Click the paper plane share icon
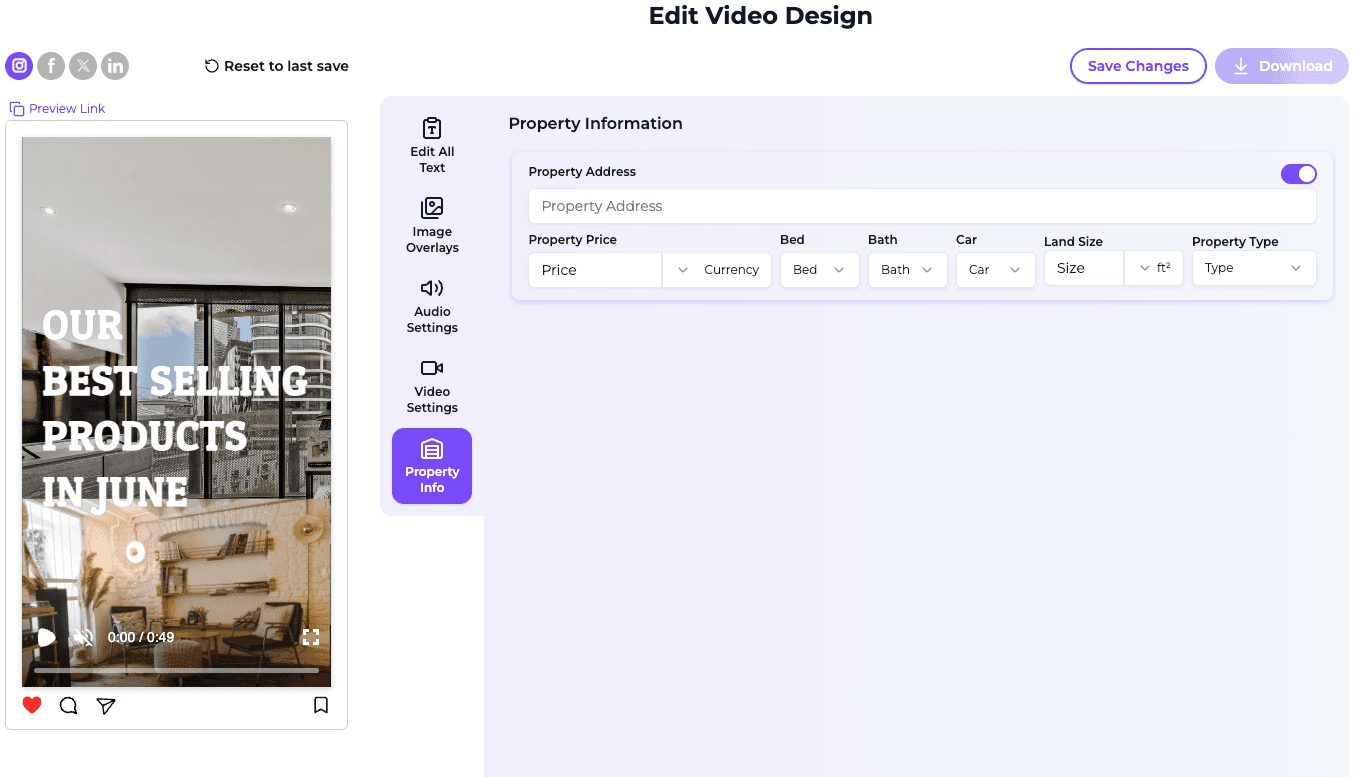 click(106, 706)
